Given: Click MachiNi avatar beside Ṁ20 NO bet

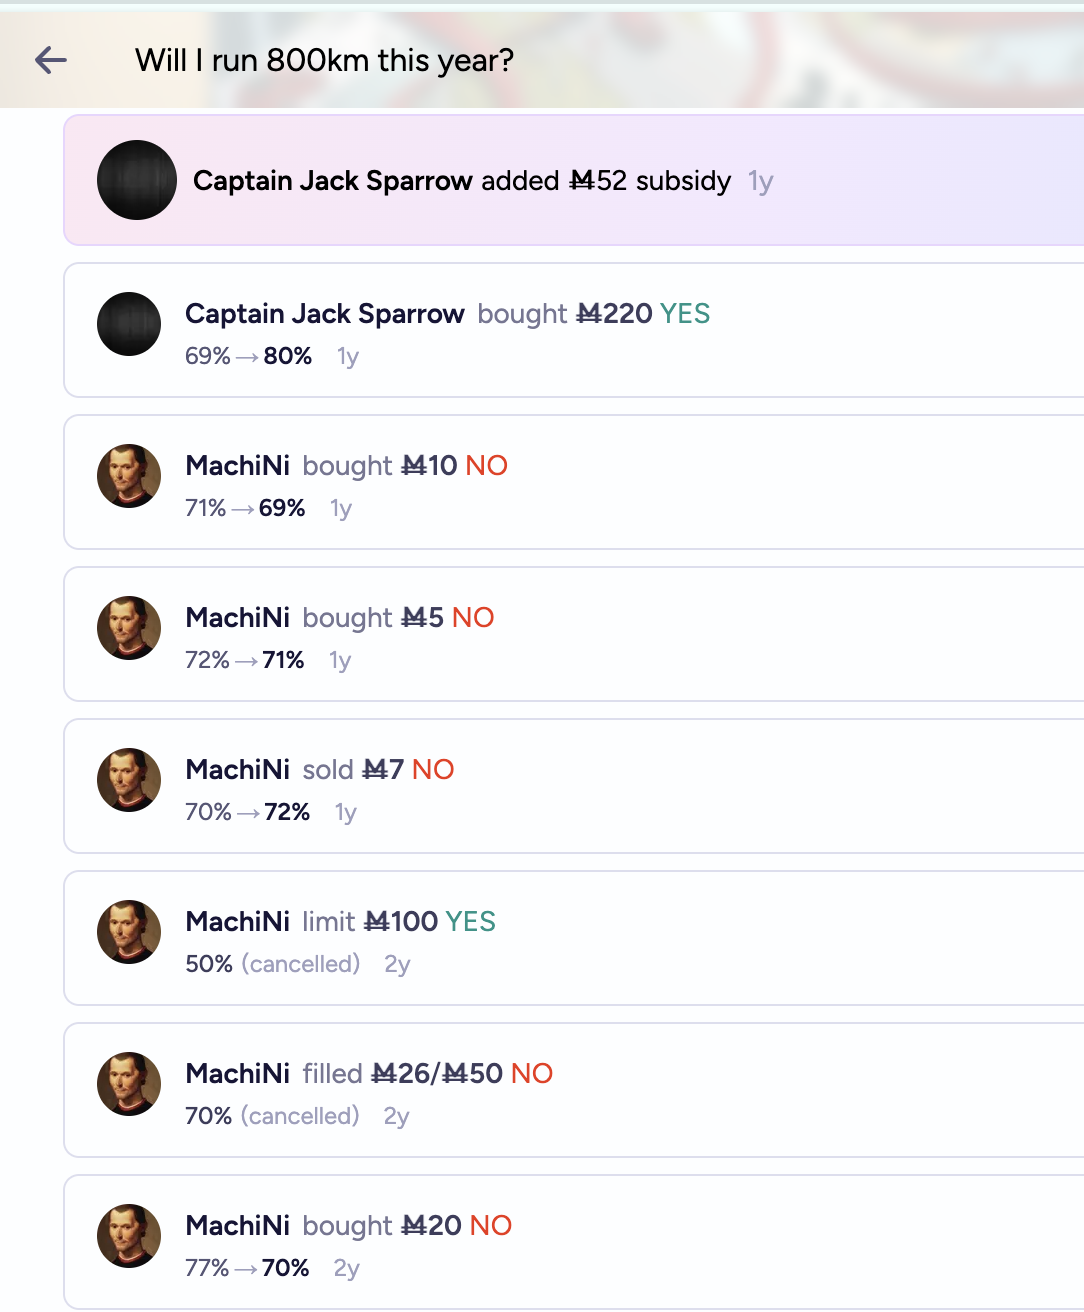Looking at the screenshot, I should (129, 1236).
